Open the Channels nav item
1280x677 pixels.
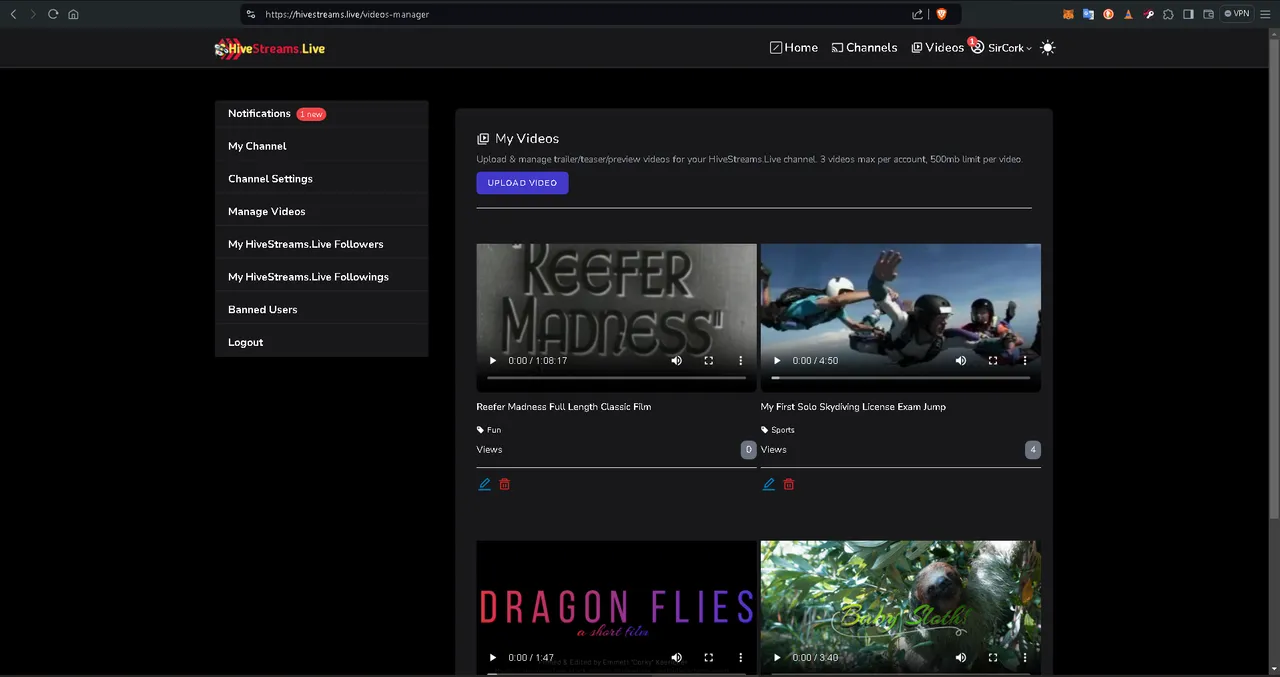tap(865, 48)
